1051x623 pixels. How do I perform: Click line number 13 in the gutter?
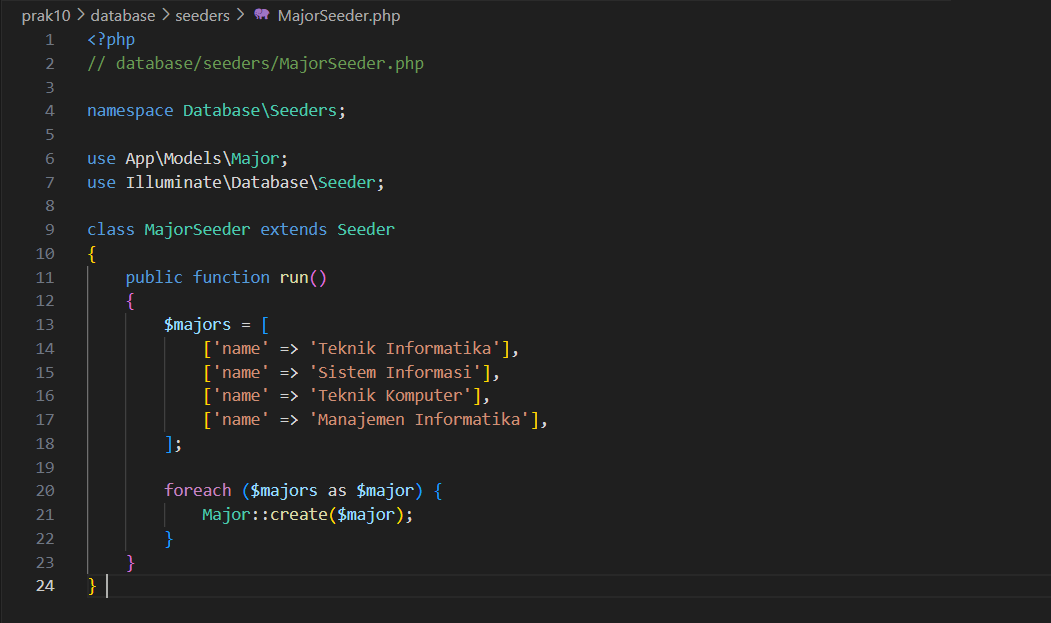tap(45, 324)
